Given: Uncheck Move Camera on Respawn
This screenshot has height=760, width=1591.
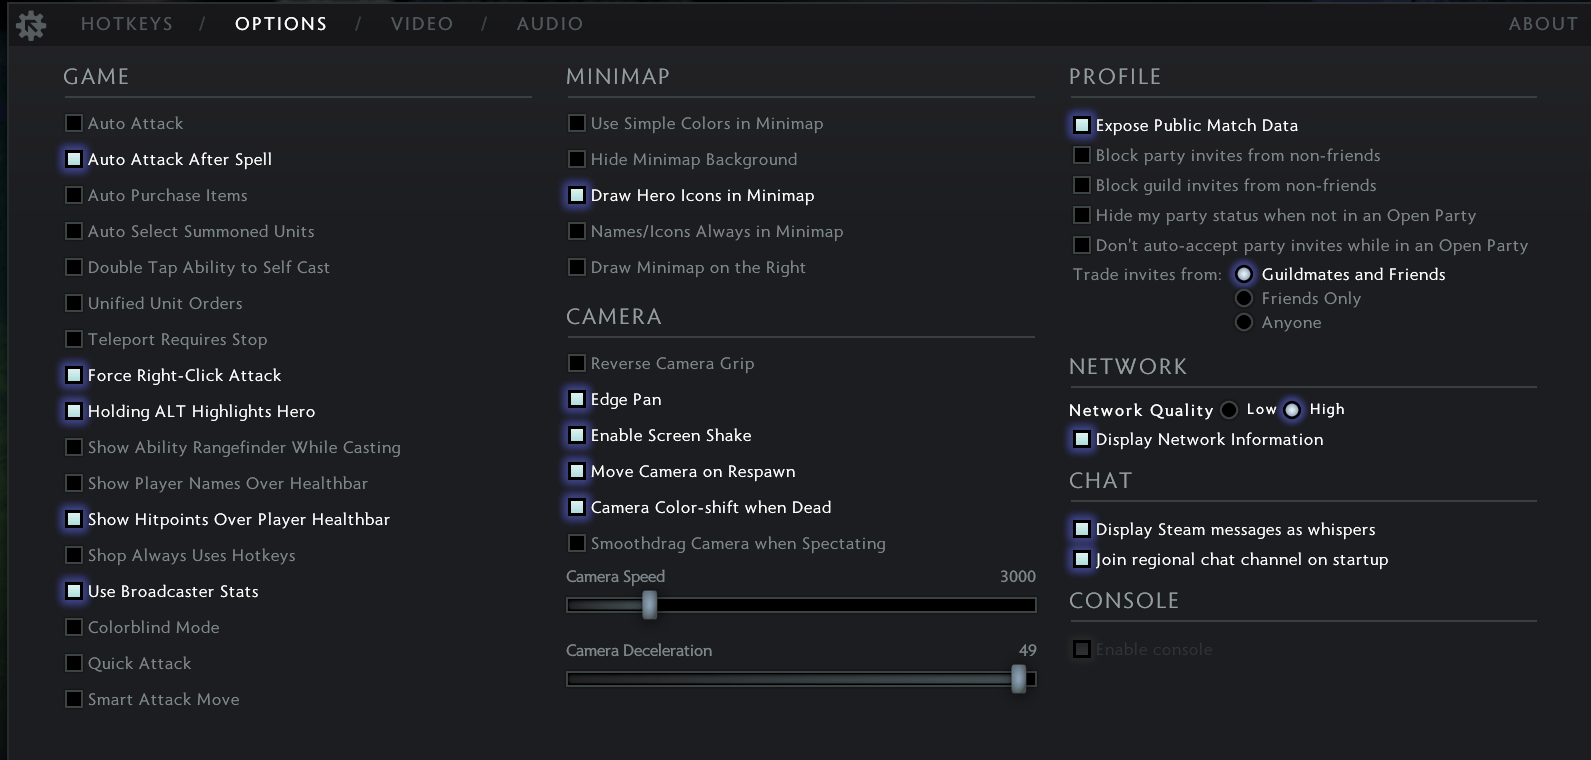Looking at the screenshot, I should click(x=577, y=471).
